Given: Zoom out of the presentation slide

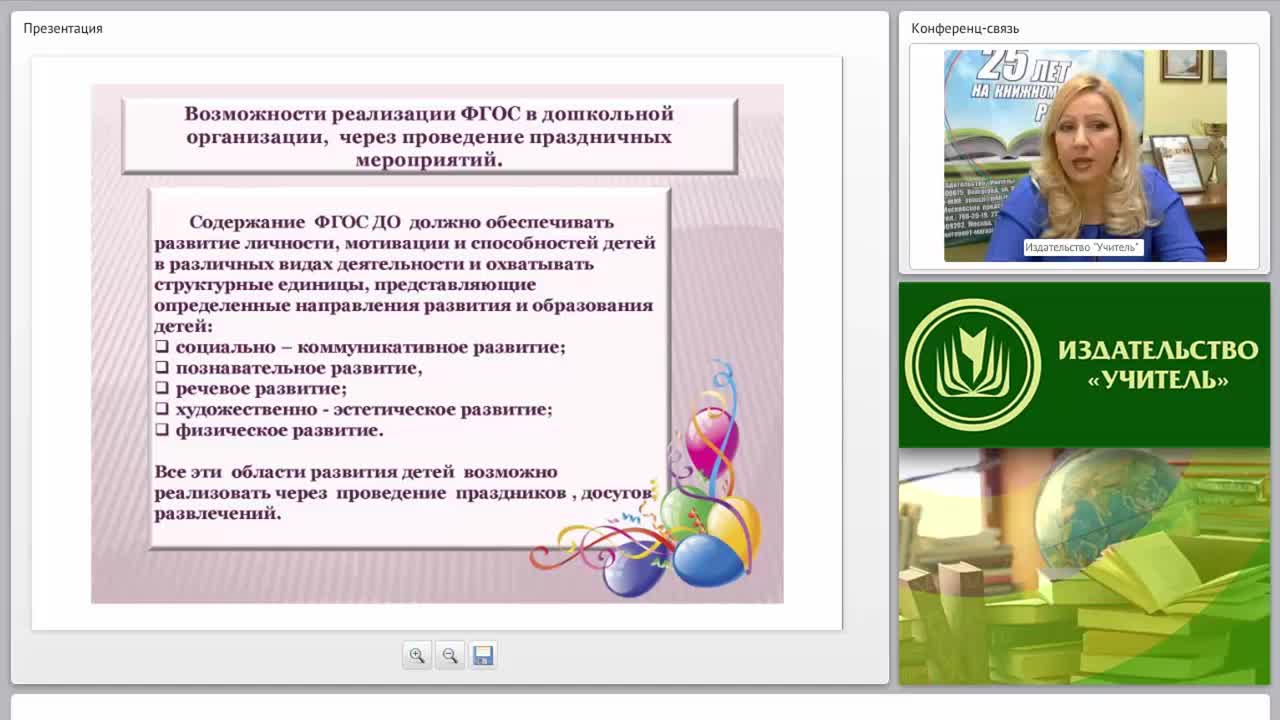Looking at the screenshot, I should [450, 655].
